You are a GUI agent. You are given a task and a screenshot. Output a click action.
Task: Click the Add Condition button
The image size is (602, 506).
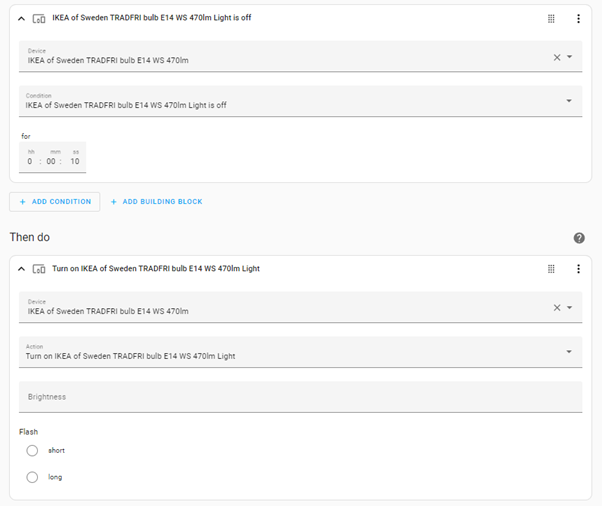(x=55, y=202)
